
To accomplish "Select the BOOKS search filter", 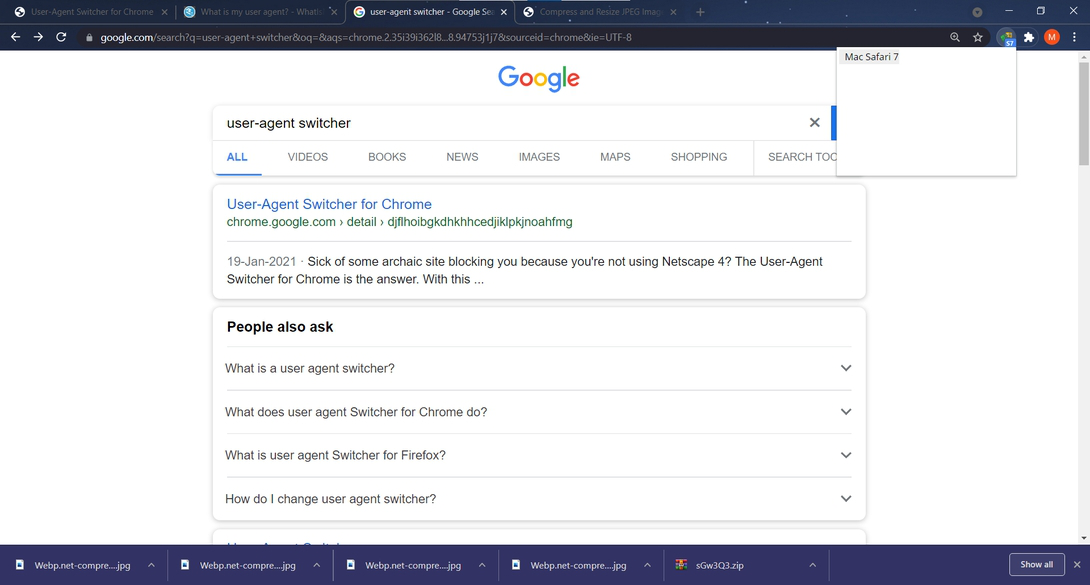I will 387,157.
